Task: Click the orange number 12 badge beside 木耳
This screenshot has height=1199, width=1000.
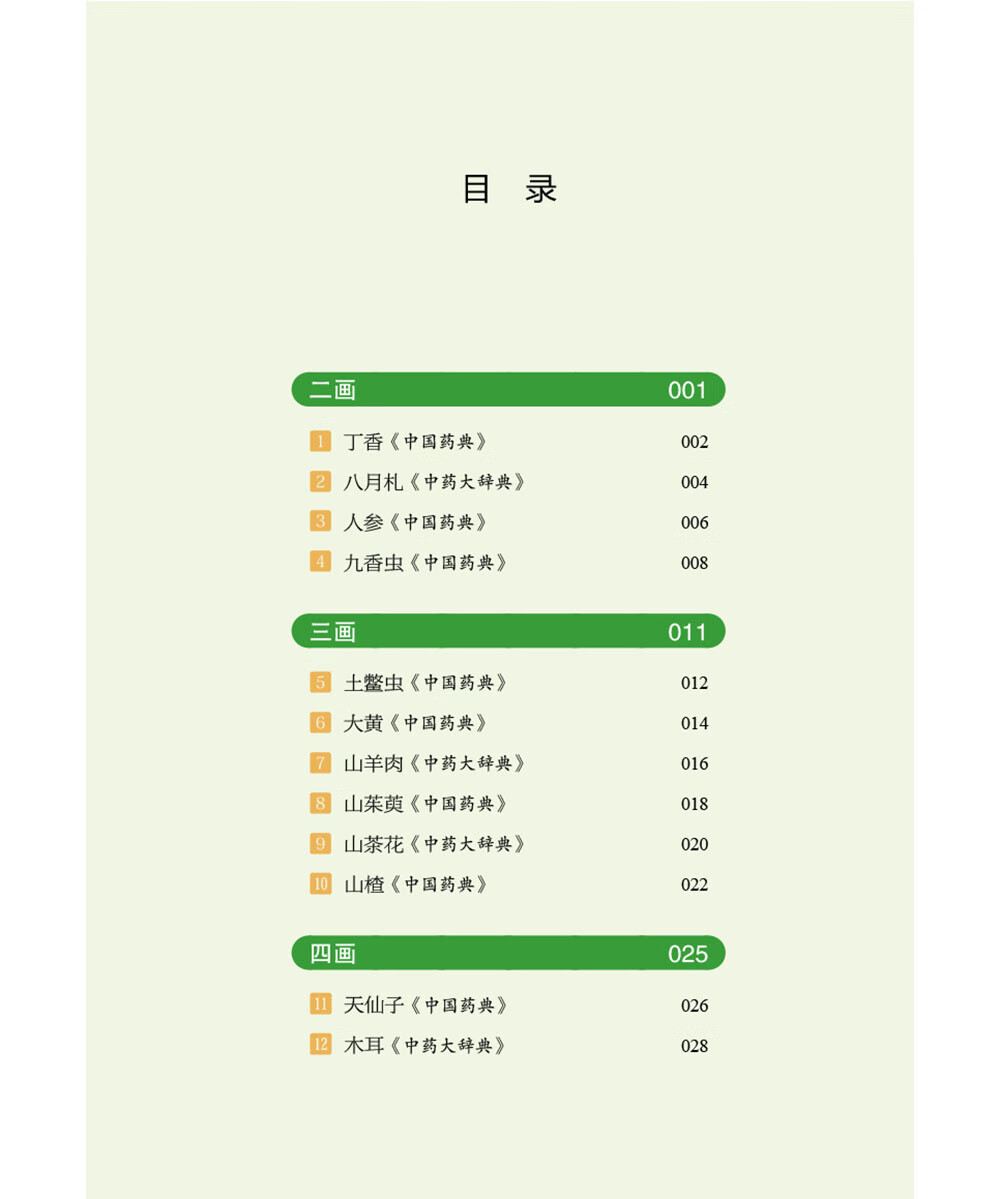Action: 320,1045
